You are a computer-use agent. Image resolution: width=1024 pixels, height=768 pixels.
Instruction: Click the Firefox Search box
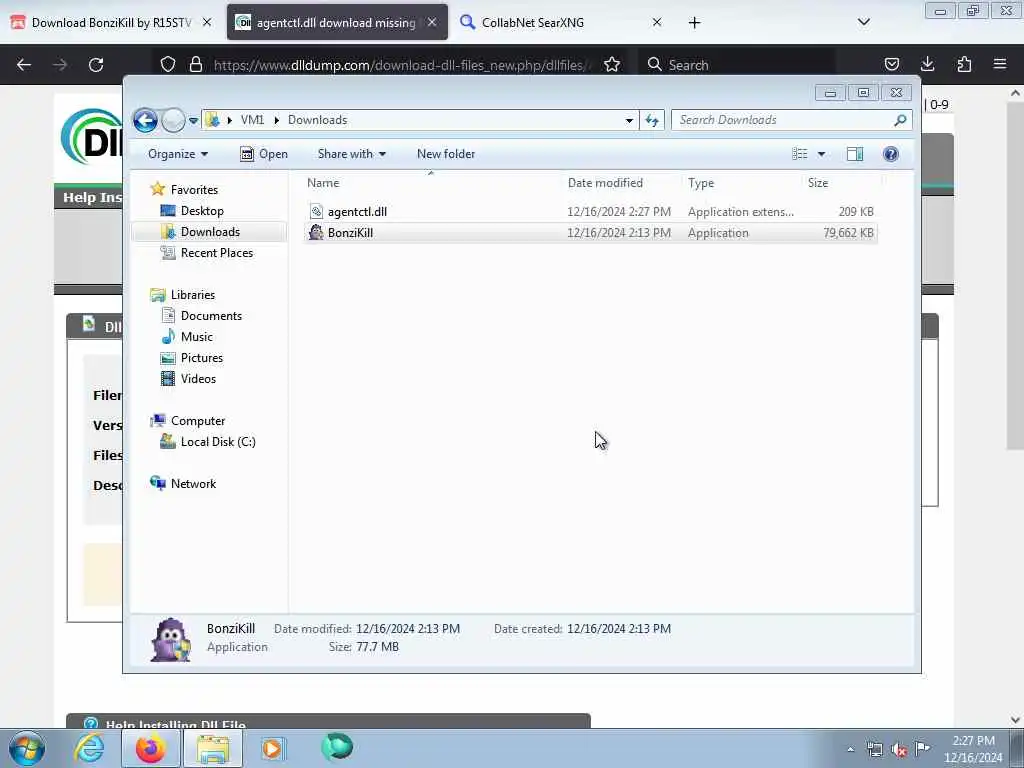point(736,65)
